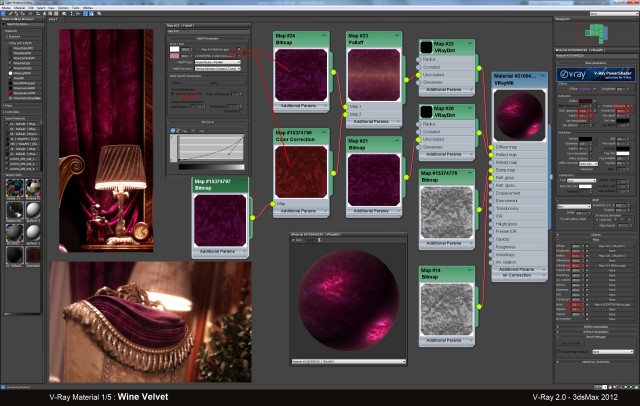Click the red X Delete Selected toolbar icon
This screenshot has width=640, height=406.
pos(30,13)
